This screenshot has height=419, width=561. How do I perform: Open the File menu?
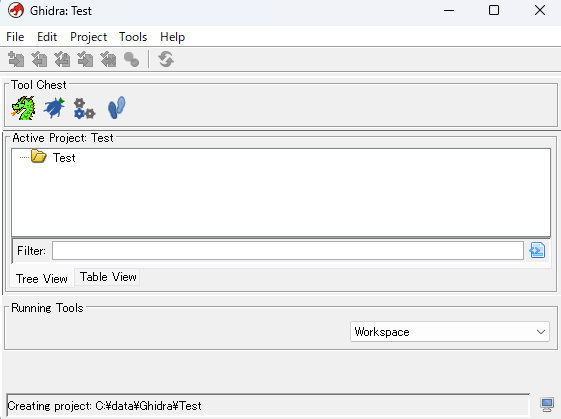click(x=15, y=37)
